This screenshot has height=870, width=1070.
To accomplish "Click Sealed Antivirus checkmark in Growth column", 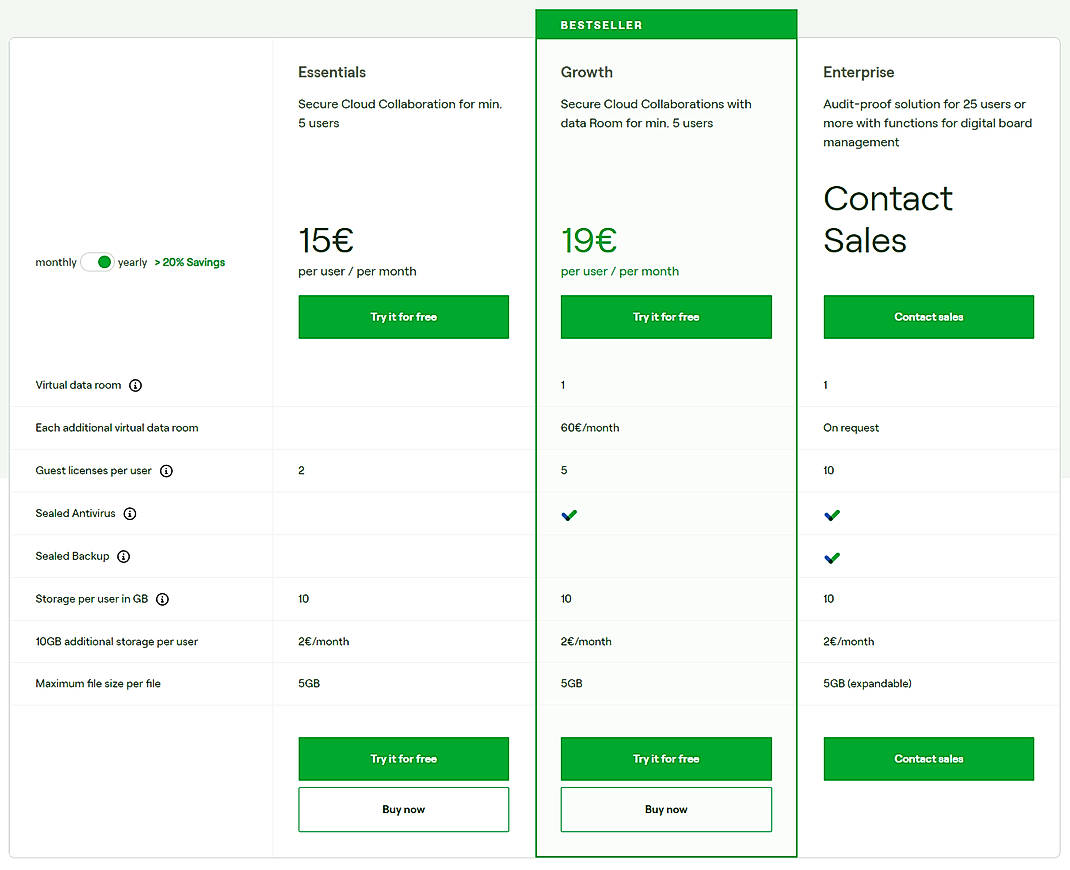I will pos(569,515).
